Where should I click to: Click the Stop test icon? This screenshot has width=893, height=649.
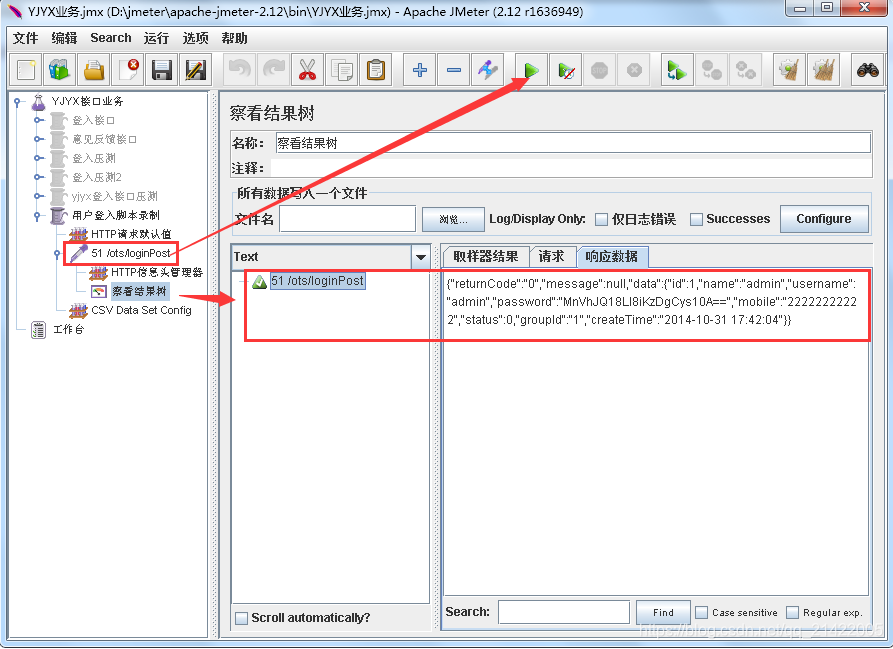point(600,70)
